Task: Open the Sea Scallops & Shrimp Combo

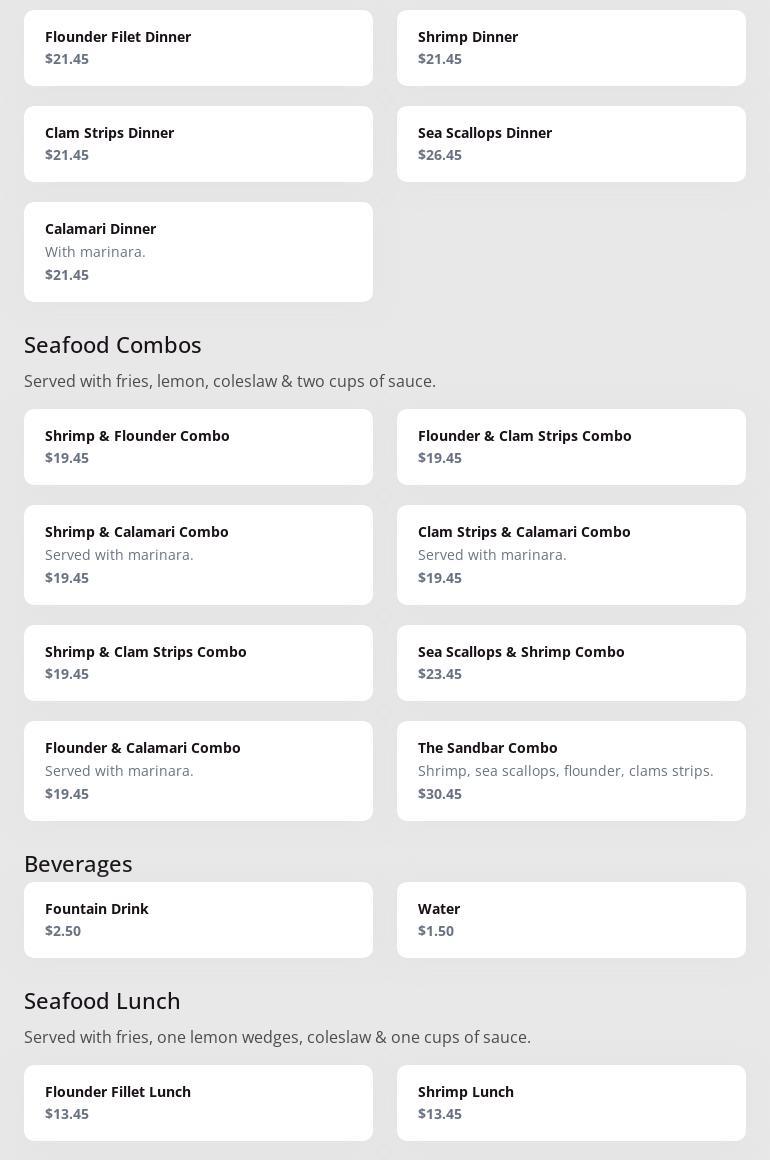Action: (571, 663)
